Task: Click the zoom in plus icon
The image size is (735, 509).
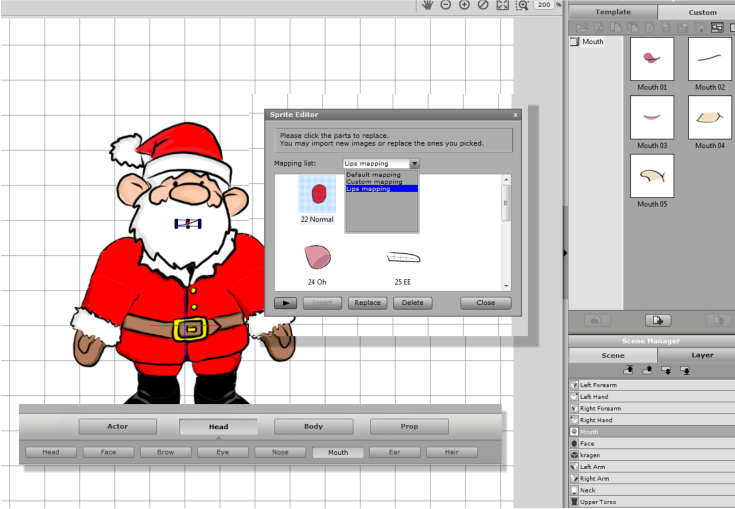Action: pyautogui.click(x=464, y=5)
